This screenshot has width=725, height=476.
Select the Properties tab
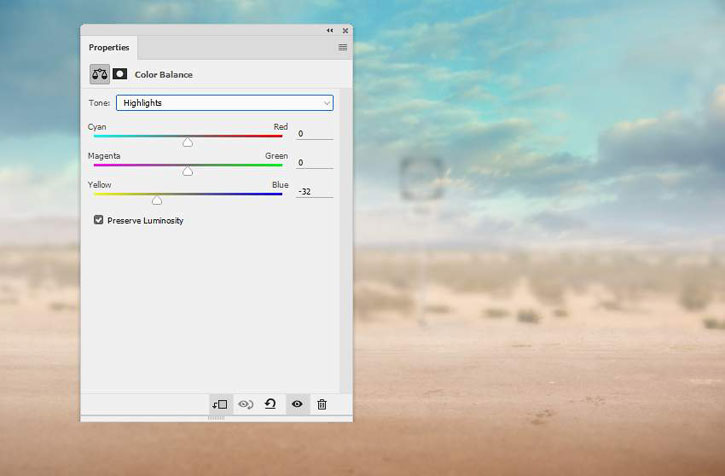click(109, 48)
